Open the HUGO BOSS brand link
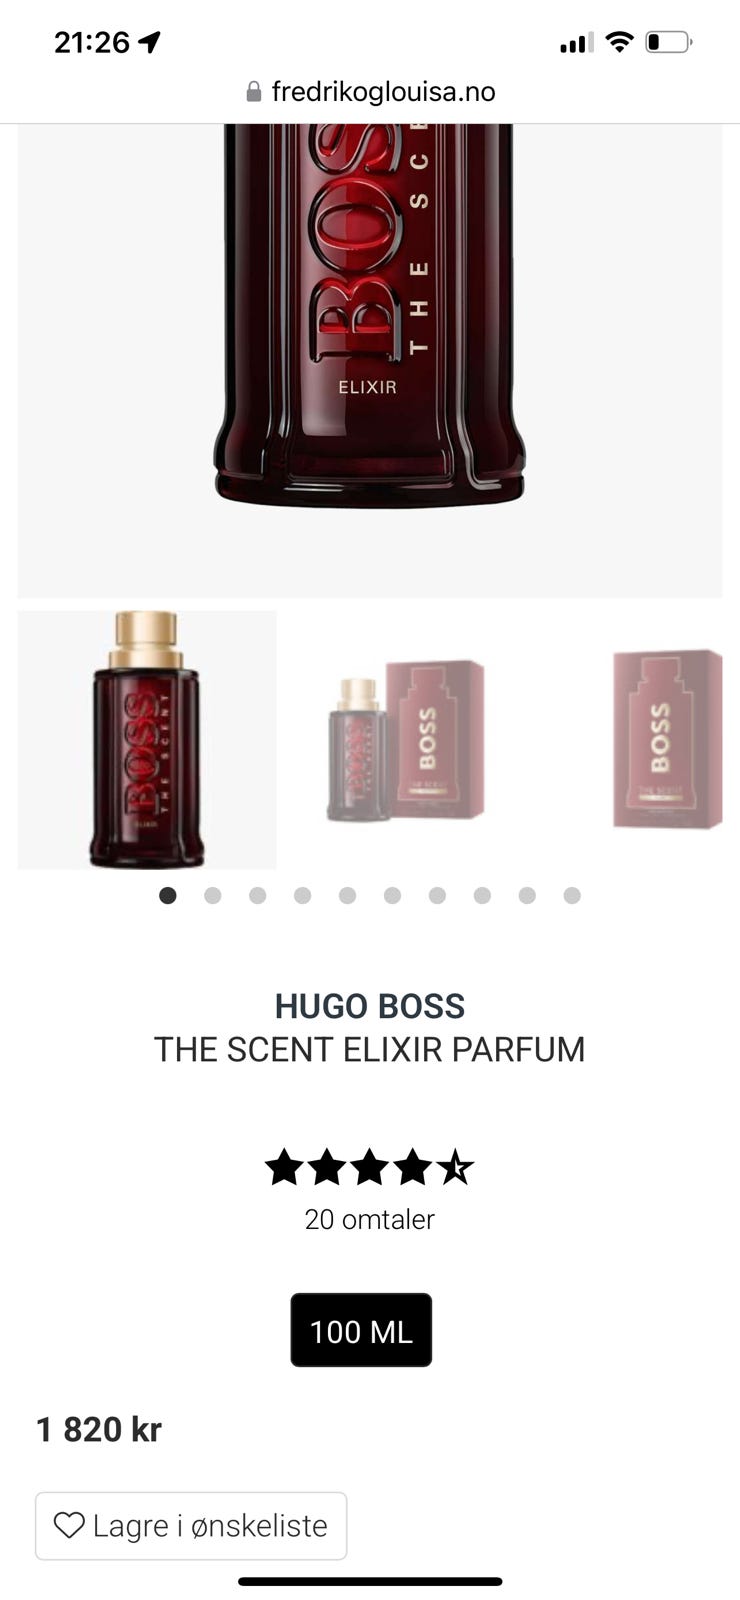740x1600 pixels. 370,1005
